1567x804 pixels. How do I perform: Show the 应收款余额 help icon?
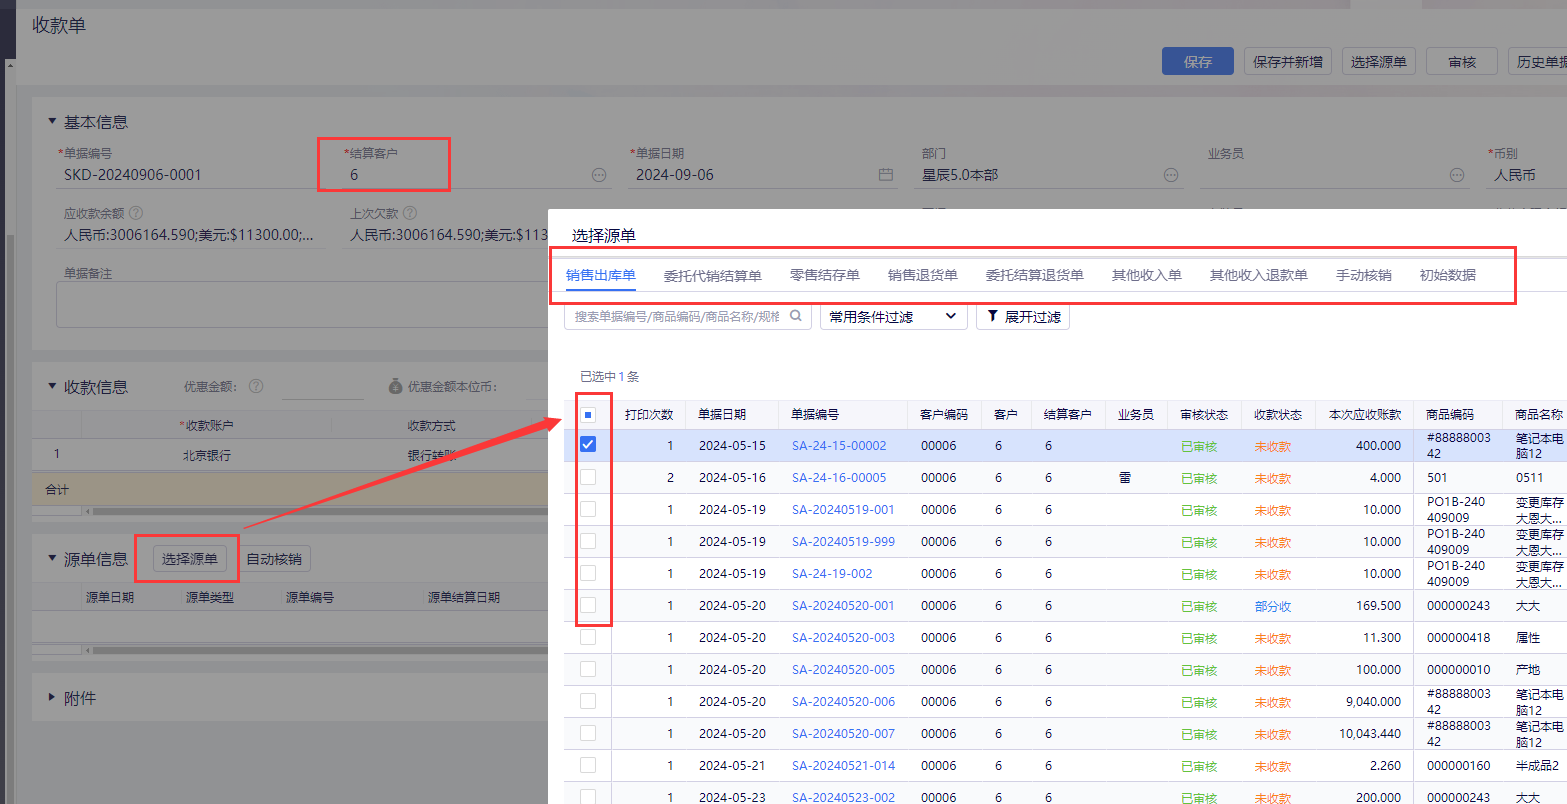[136, 213]
